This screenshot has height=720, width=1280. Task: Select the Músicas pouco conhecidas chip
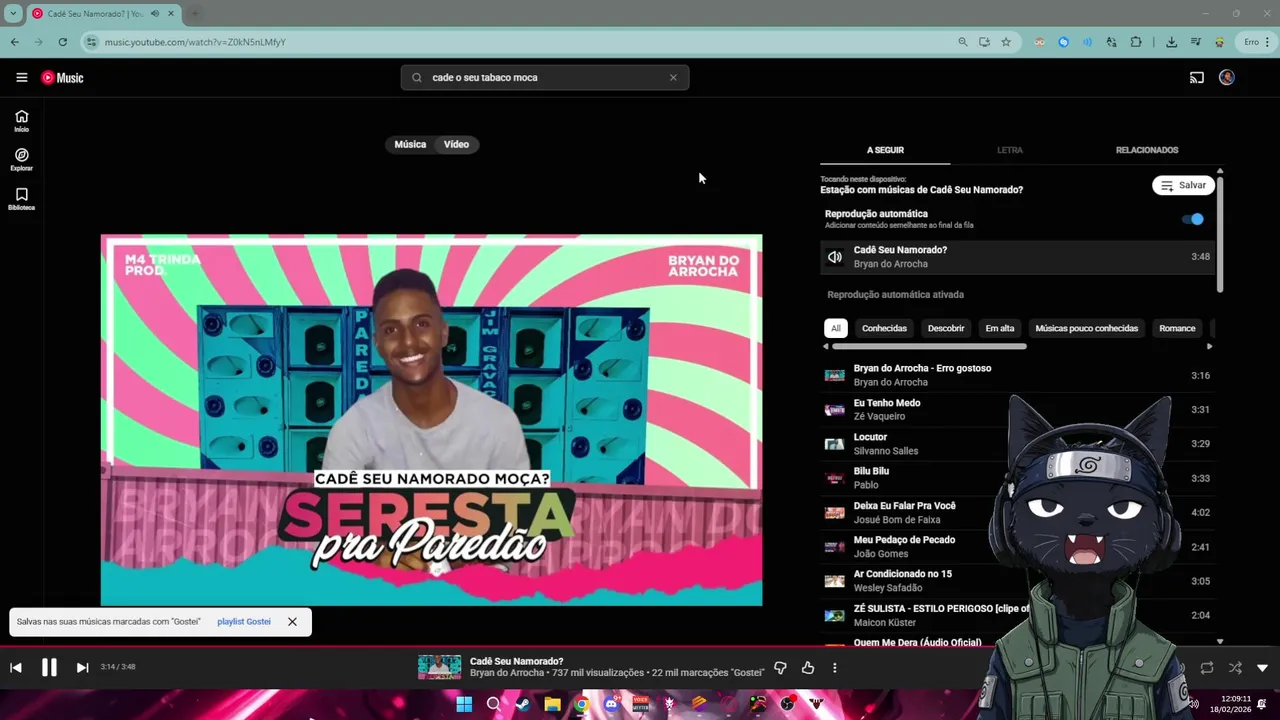(x=1086, y=328)
